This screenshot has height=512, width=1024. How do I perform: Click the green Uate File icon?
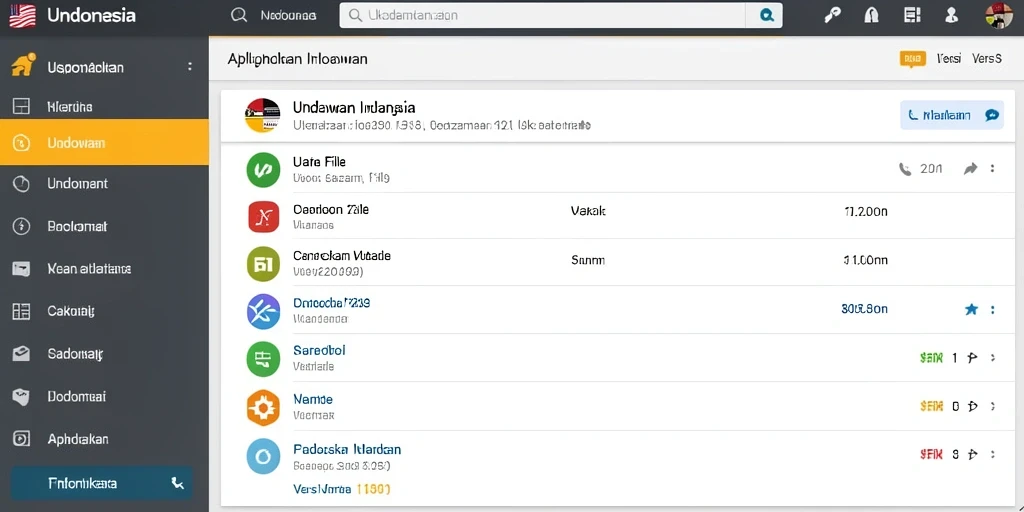263,170
